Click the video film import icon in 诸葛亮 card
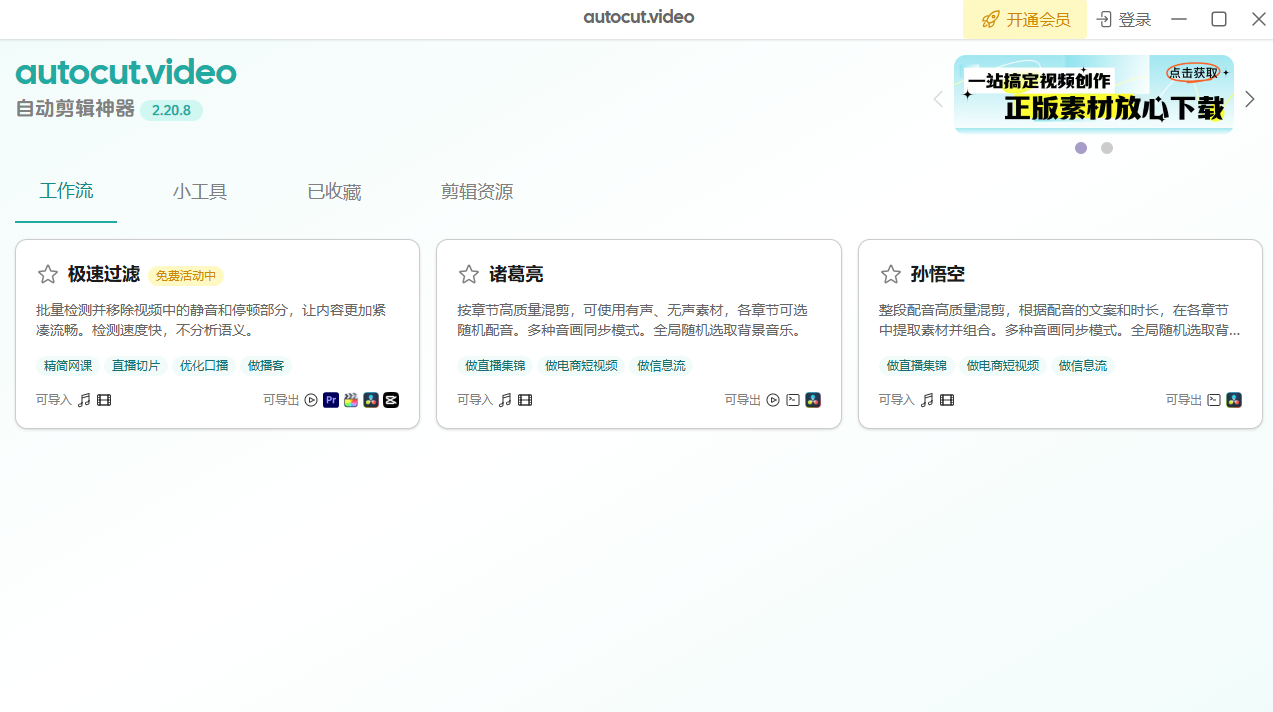This screenshot has height=712, width=1273. (525, 400)
